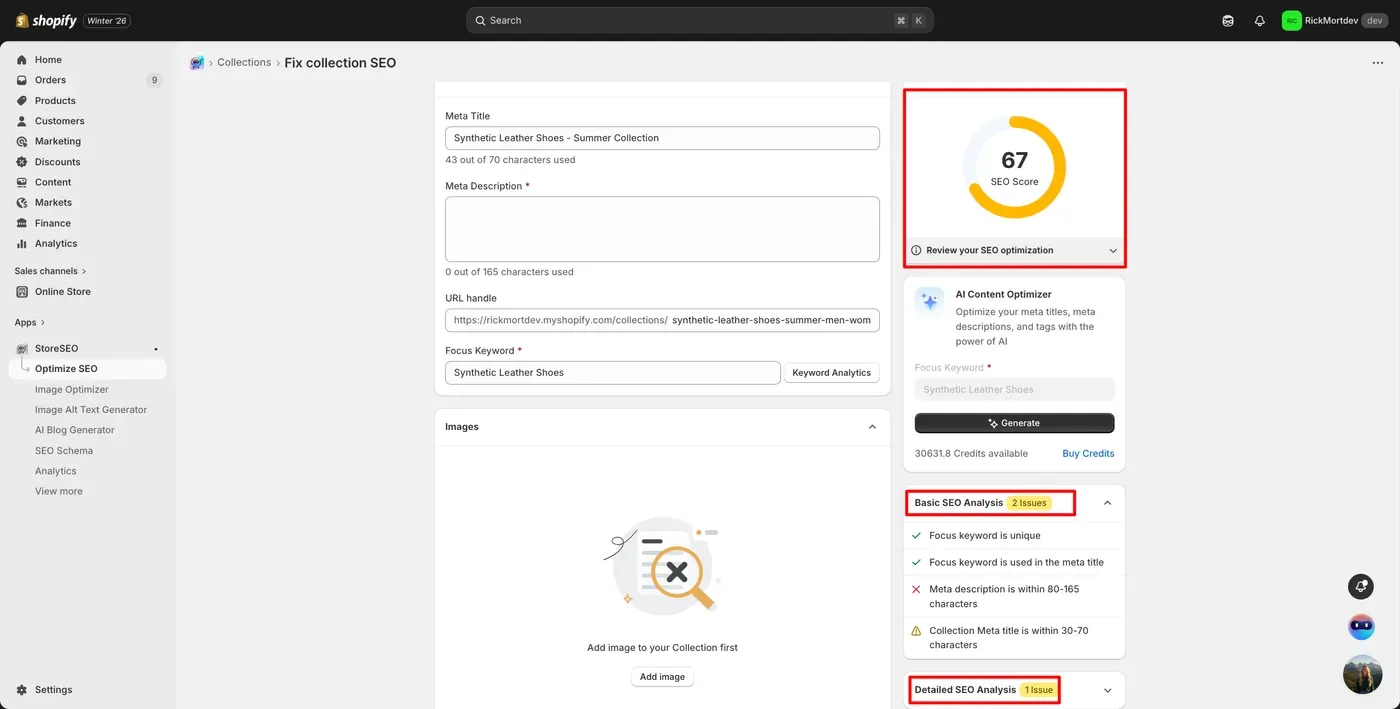Click the Winter '26 edition badge
Image resolution: width=1400 pixels, height=709 pixels.
click(107, 21)
